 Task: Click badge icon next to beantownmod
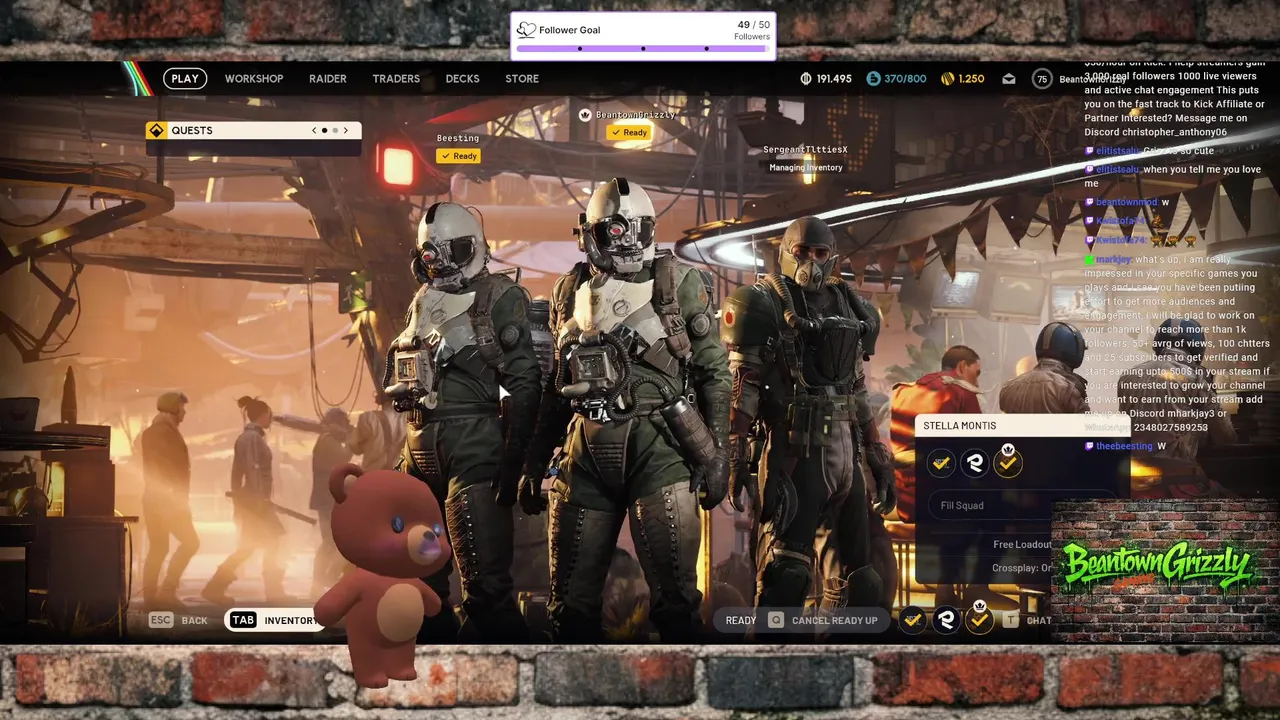pos(1089,202)
